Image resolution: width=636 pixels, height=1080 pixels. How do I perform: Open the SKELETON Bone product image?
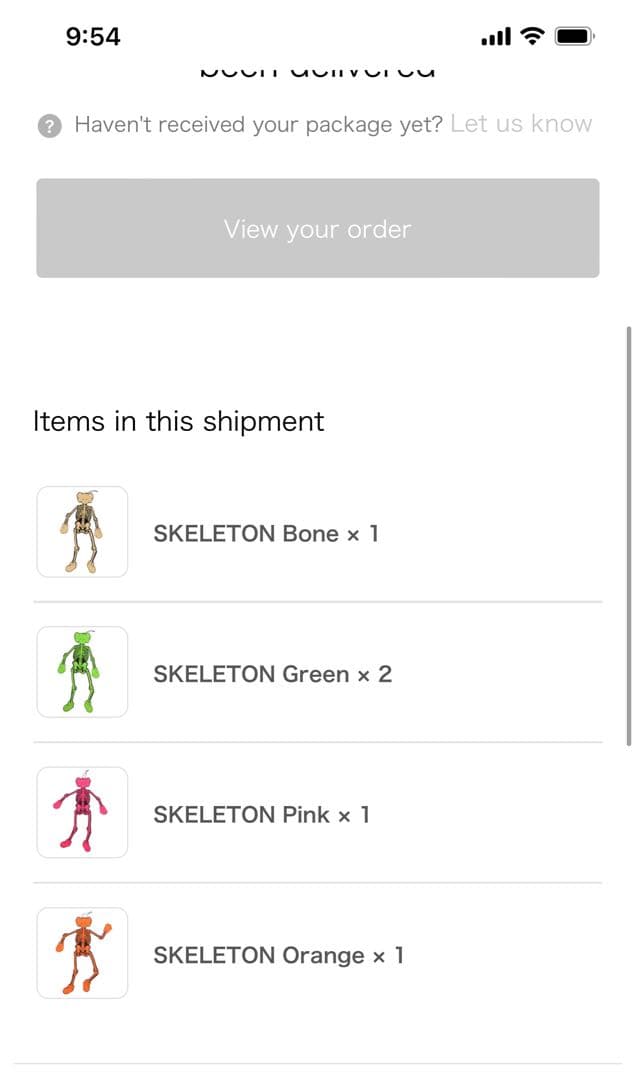pyautogui.click(x=82, y=532)
